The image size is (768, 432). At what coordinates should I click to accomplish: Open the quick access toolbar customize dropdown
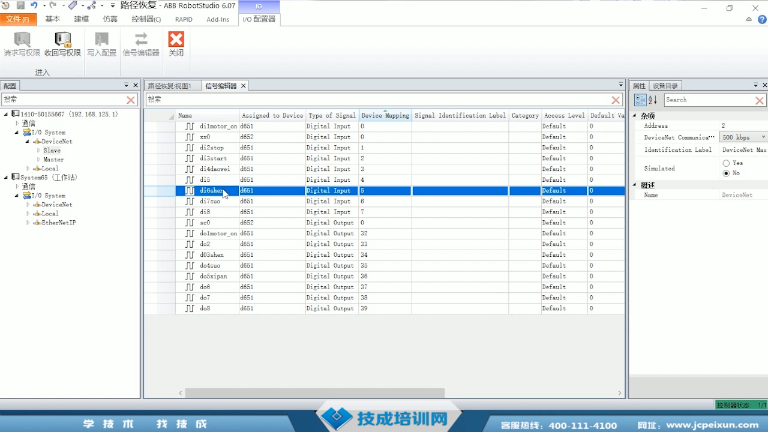pyautogui.click(x=112, y=5)
